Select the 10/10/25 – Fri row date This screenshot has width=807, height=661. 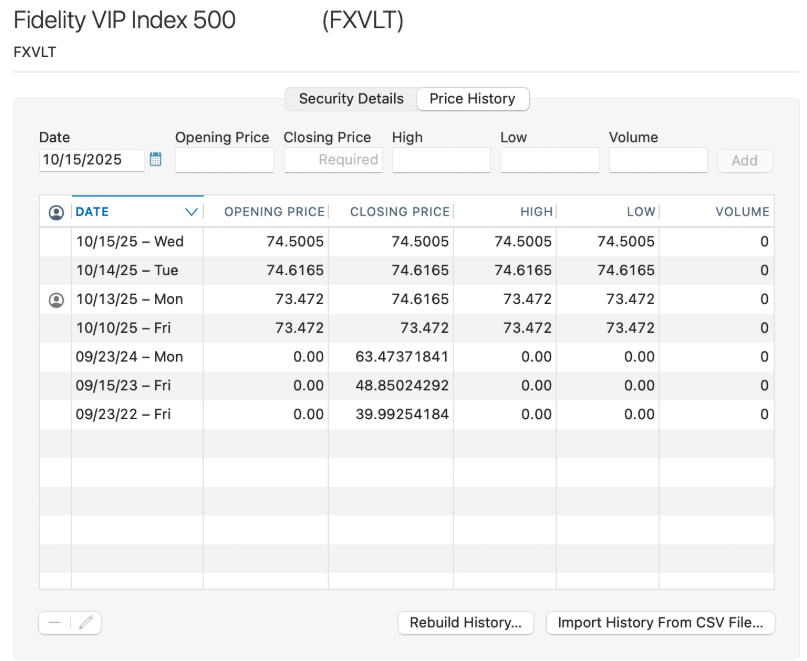tap(124, 328)
